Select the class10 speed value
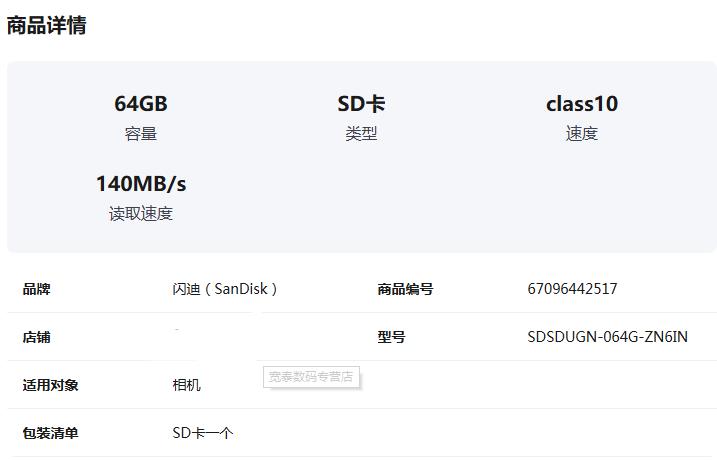This screenshot has height=460, width=717. (x=582, y=104)
